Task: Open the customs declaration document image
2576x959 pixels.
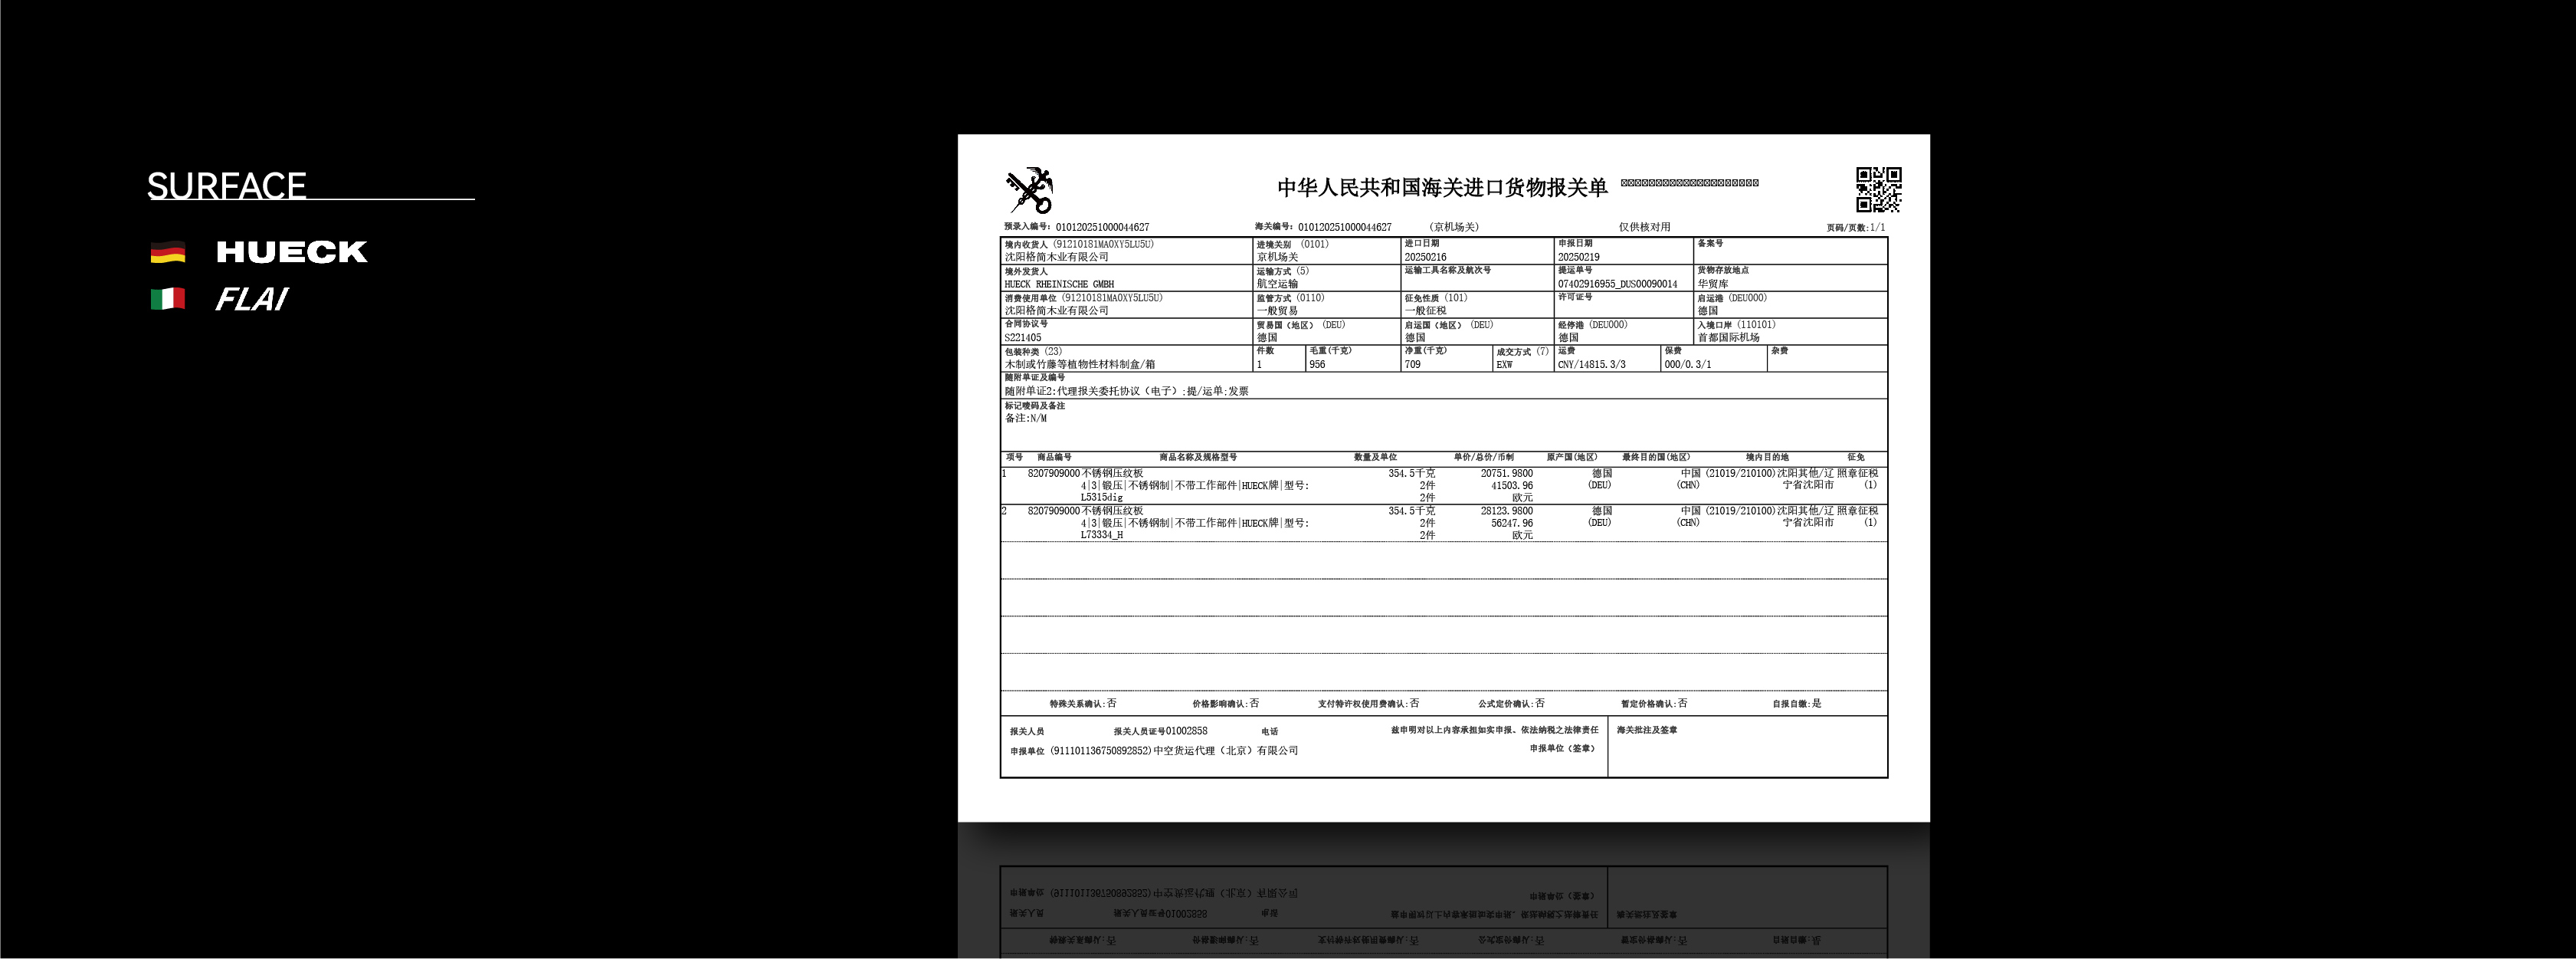Action: (1443, 600)
